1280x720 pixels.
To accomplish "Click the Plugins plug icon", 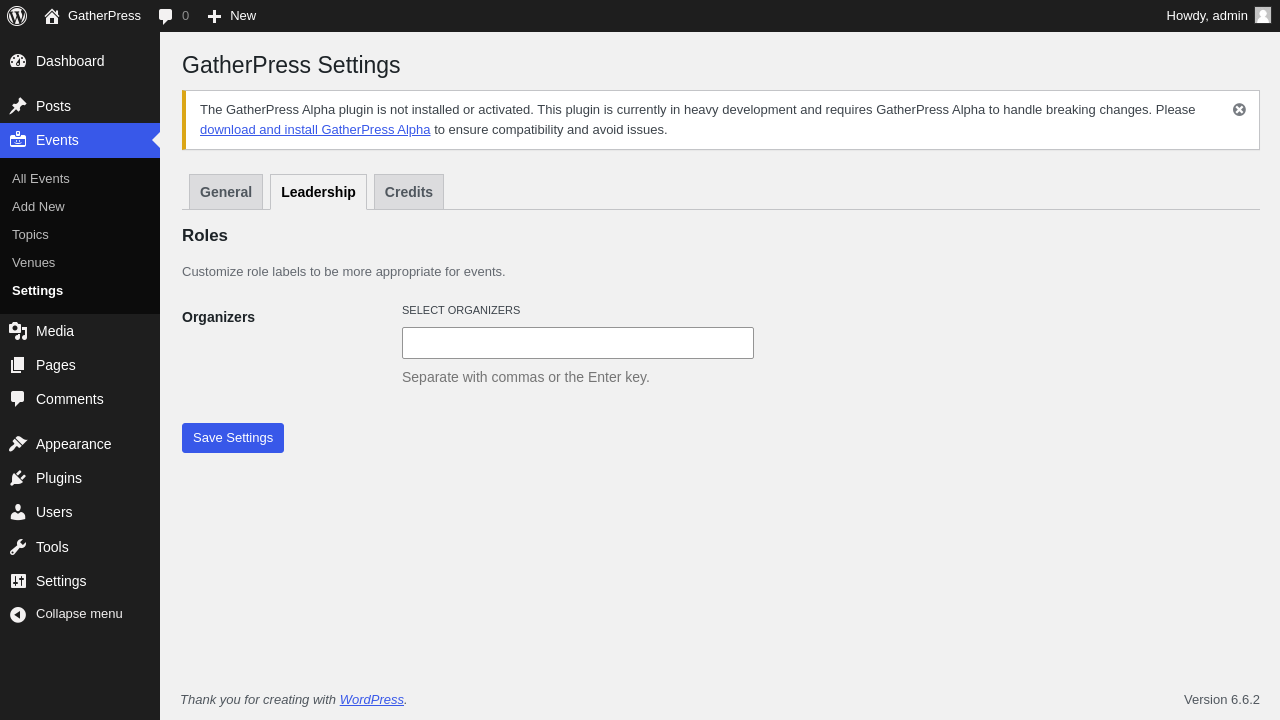I will 18,478.
